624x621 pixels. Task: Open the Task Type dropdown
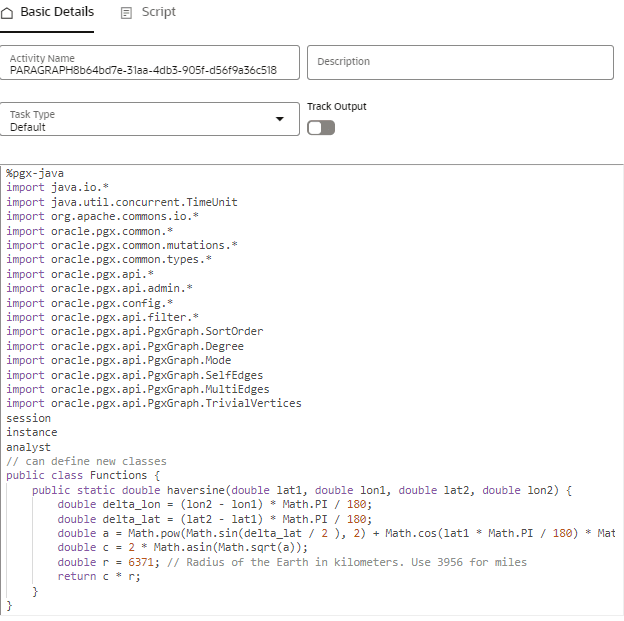click(x=150, y=119)
